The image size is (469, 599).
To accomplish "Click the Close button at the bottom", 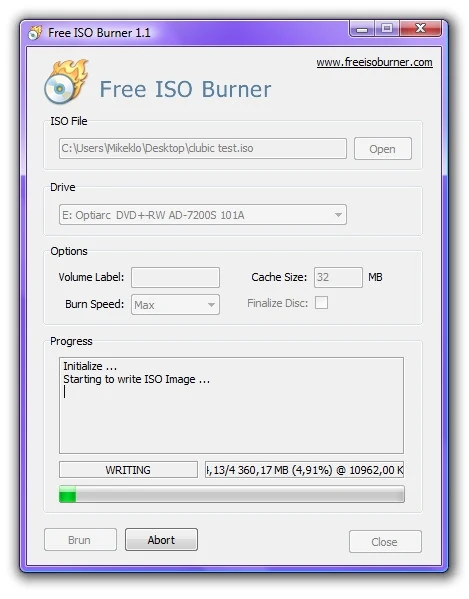I will point(385,542).
